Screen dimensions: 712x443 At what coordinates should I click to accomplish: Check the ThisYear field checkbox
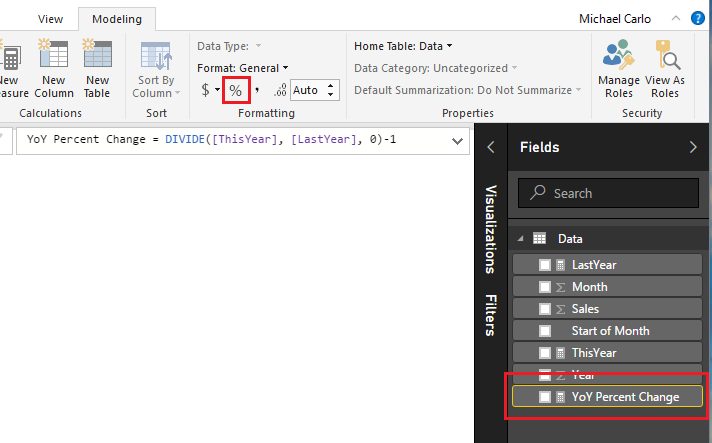coord(545,353)
